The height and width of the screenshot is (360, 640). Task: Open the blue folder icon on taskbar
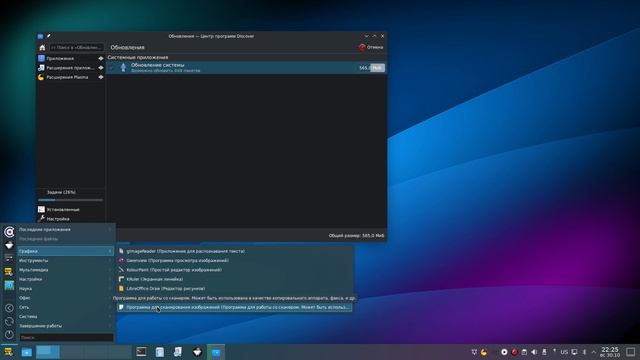(x=27, y=352)
